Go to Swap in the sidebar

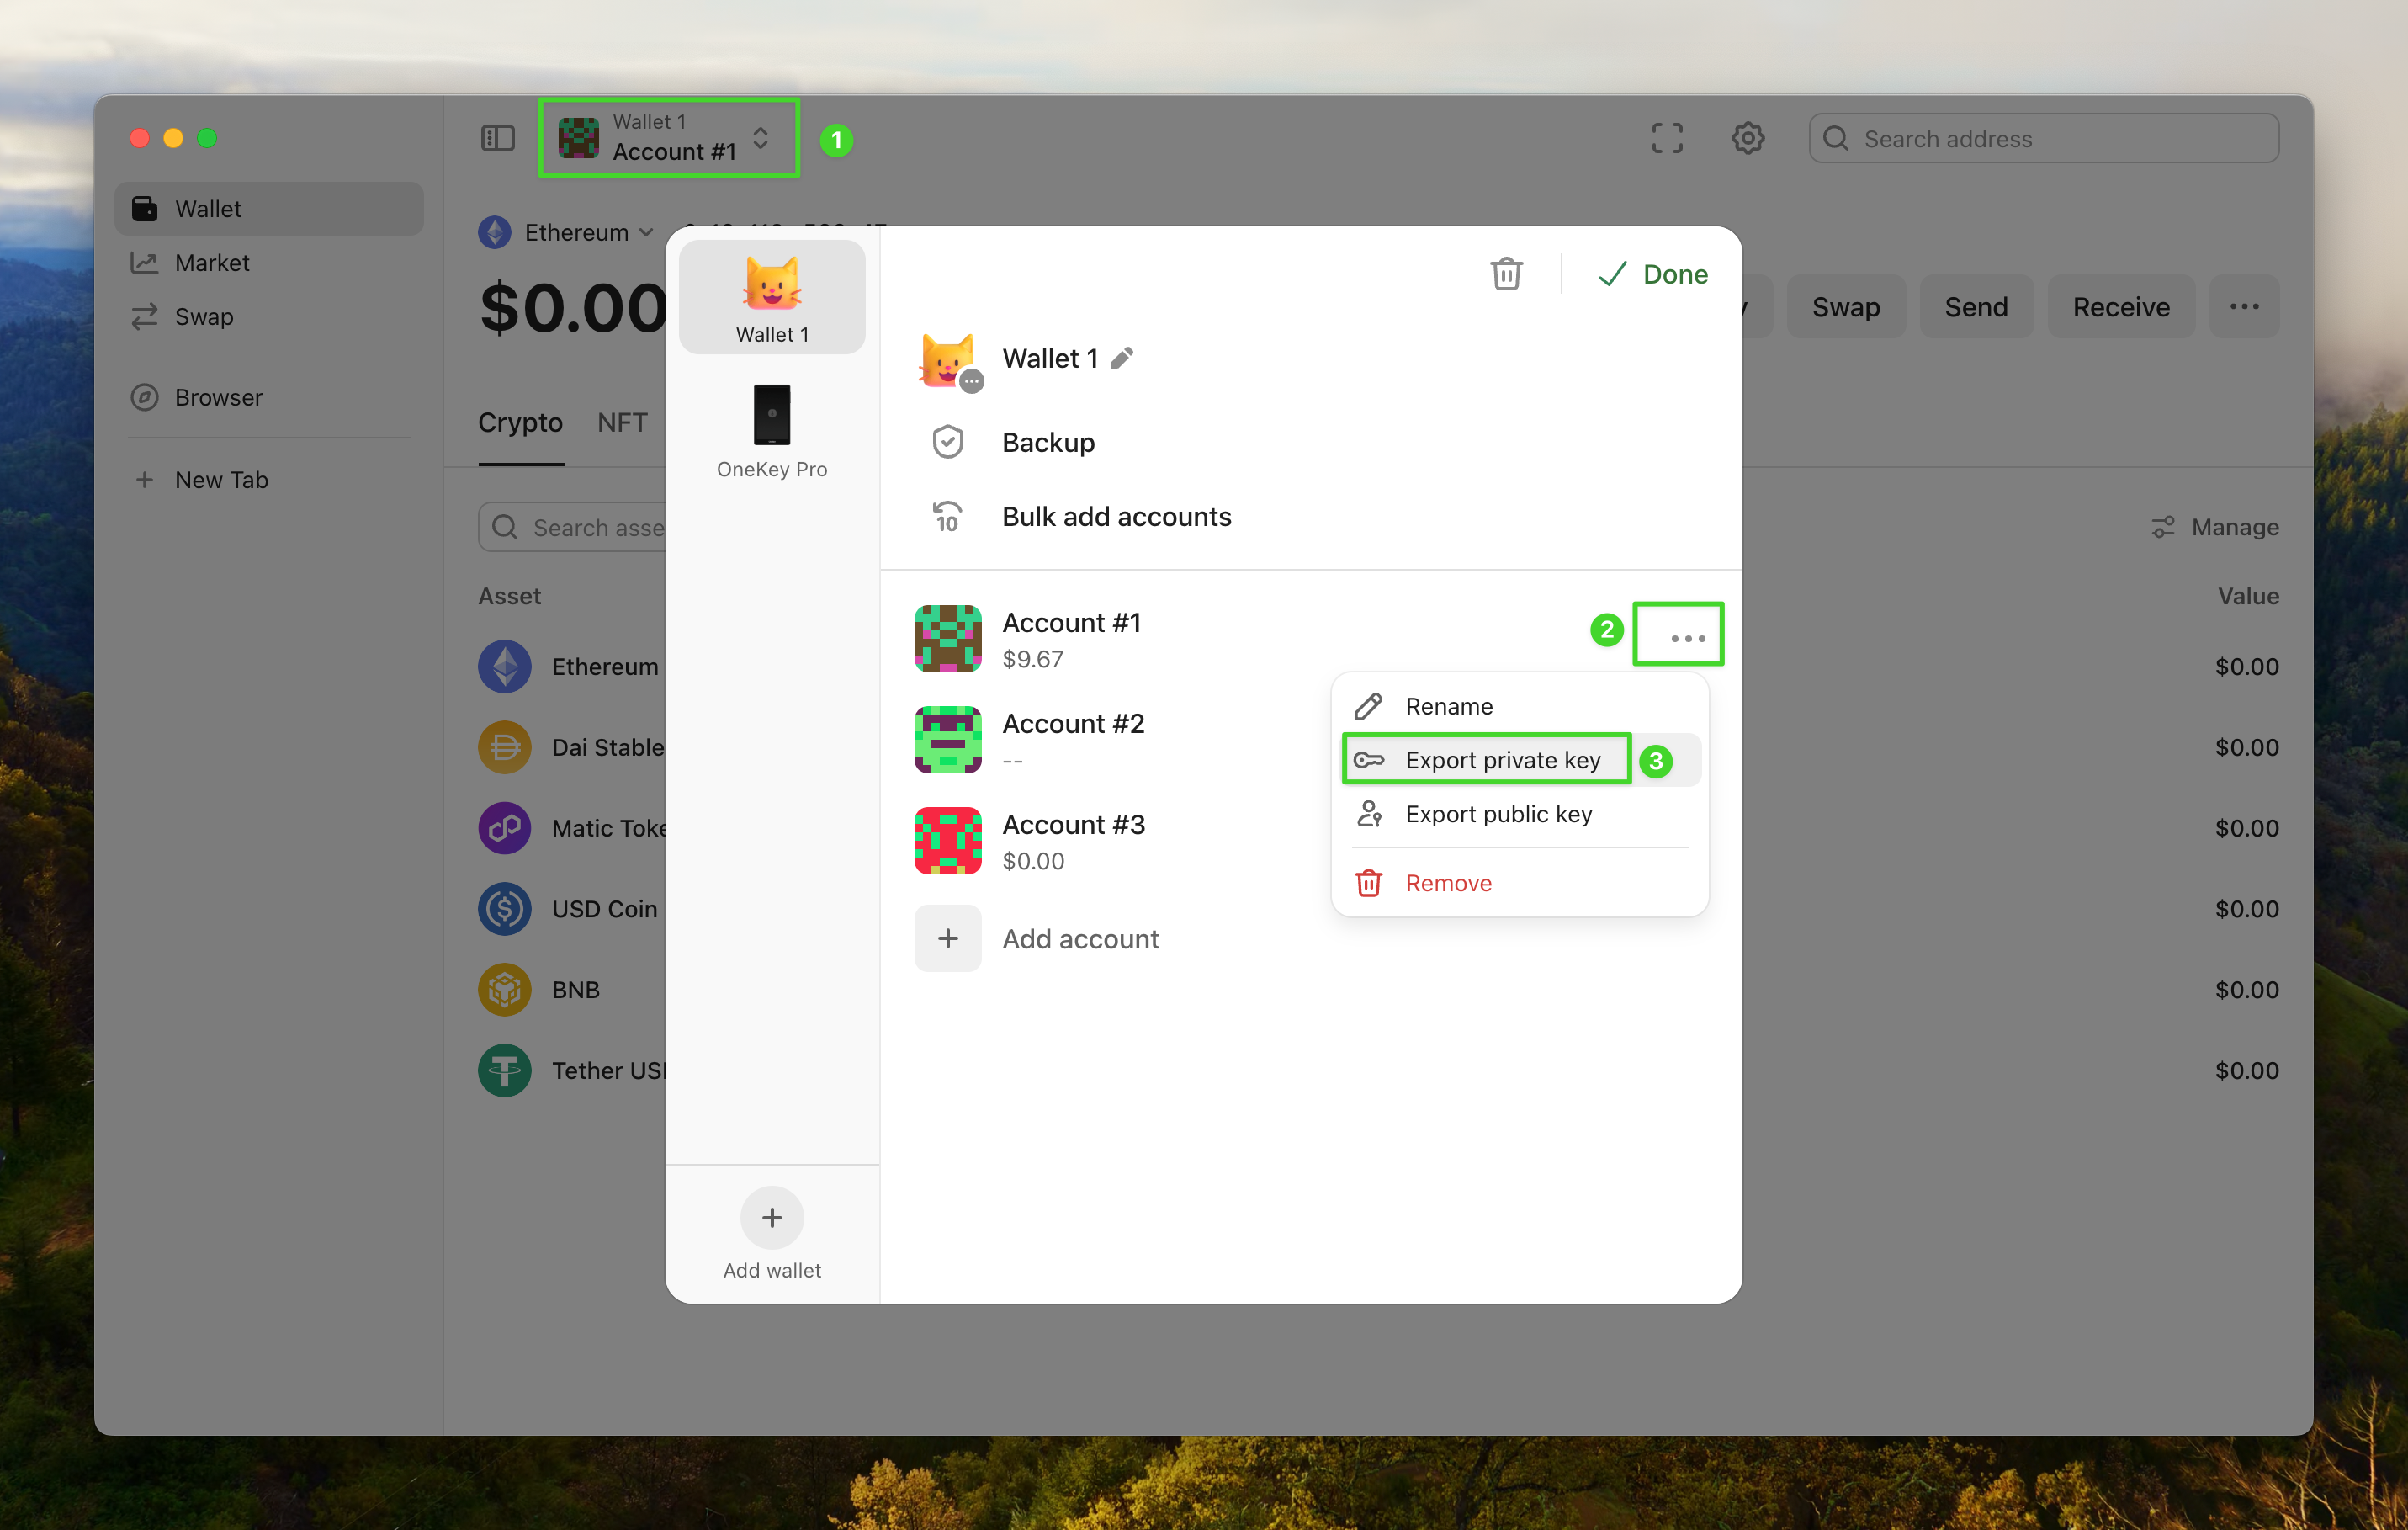point(269,316)
